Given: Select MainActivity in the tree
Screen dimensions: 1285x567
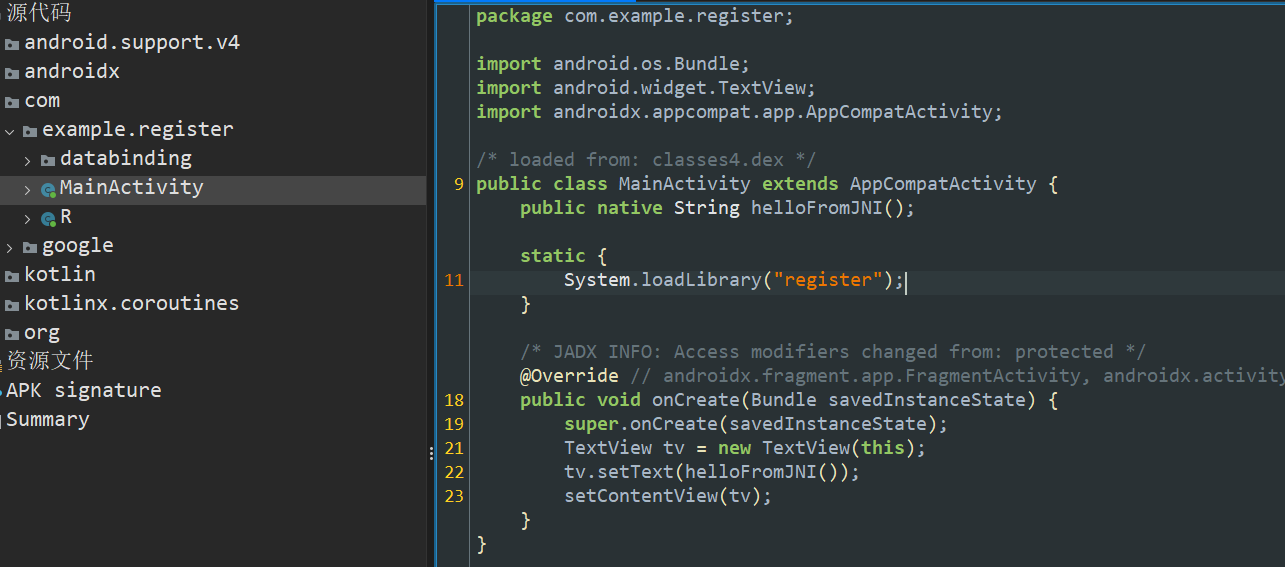Looking at the screenshot, I should pos(131,188).
